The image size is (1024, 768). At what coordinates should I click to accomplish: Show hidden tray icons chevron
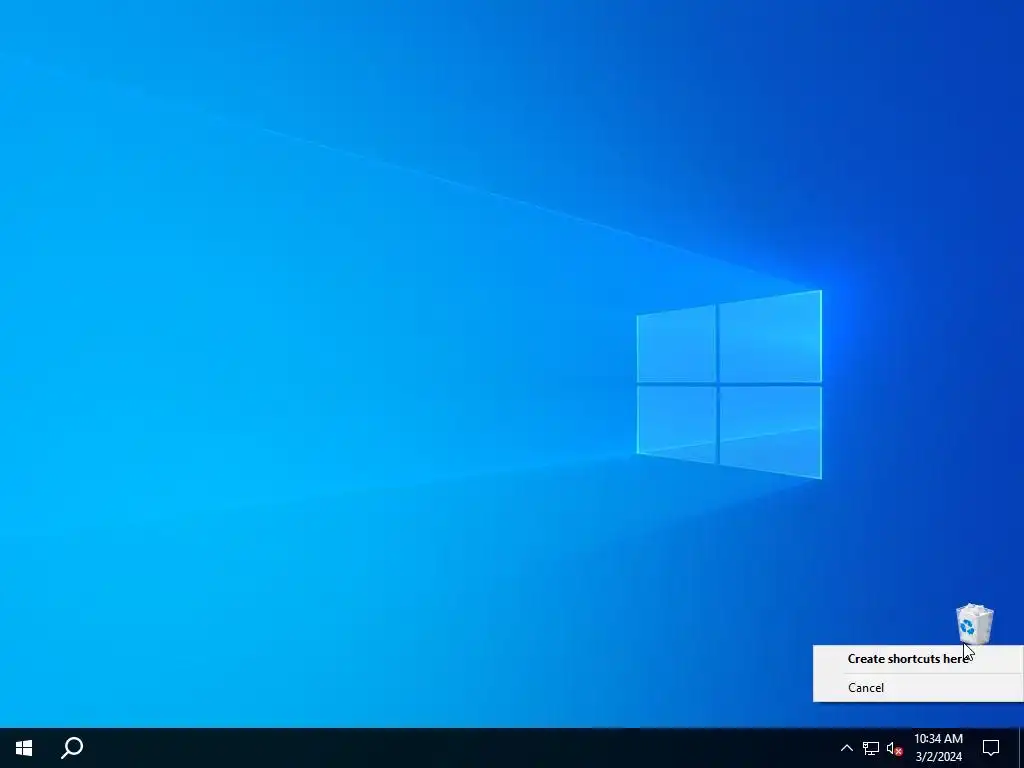click(846, 748)
